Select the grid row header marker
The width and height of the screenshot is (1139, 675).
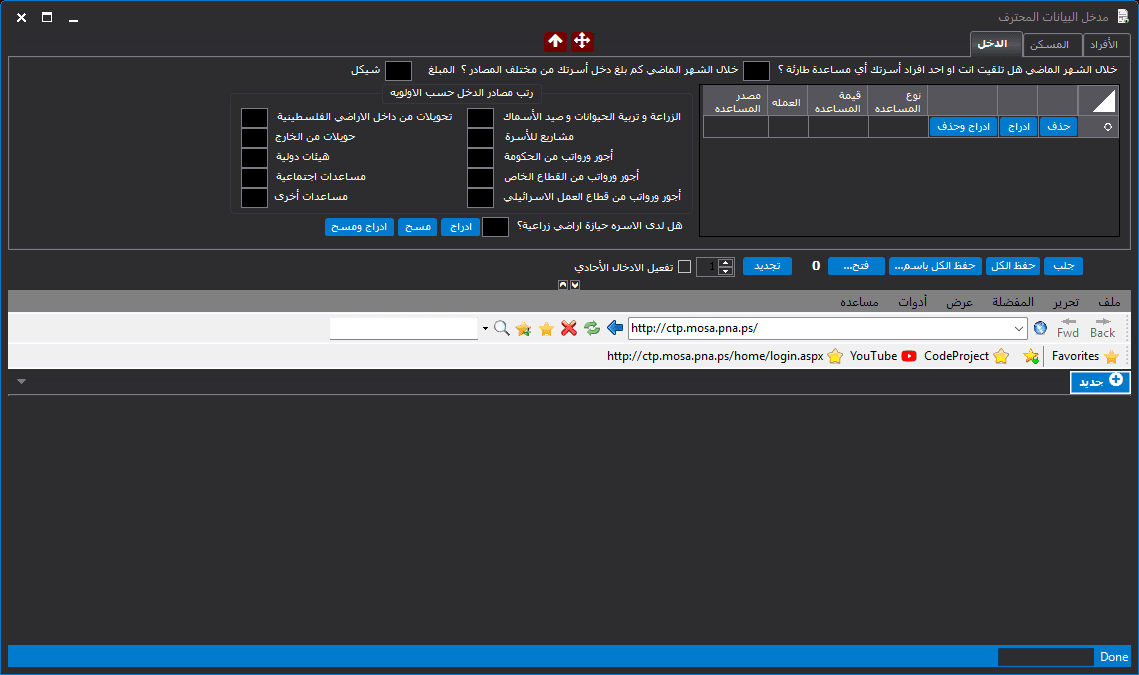[1098, 126]
